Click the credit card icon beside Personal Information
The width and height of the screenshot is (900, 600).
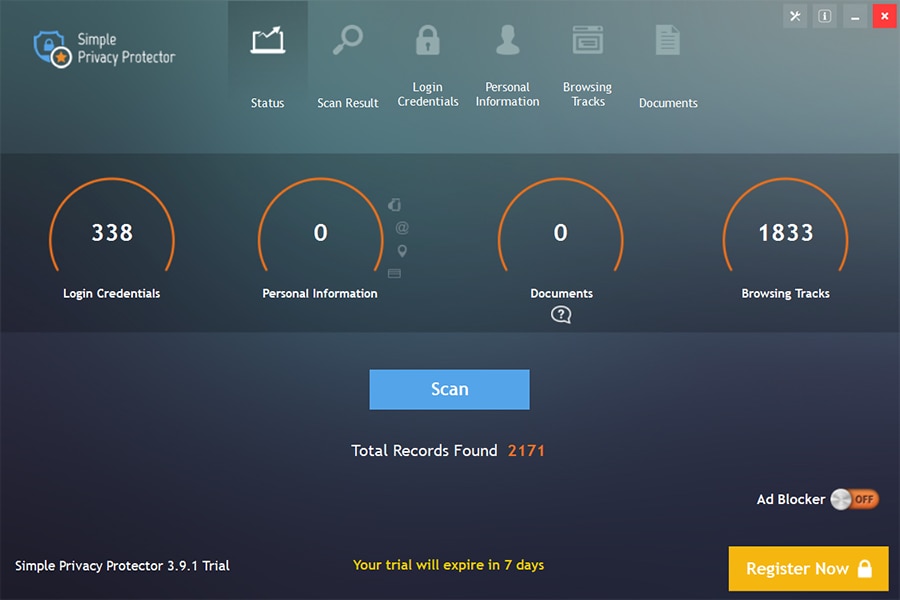(394, 273)
